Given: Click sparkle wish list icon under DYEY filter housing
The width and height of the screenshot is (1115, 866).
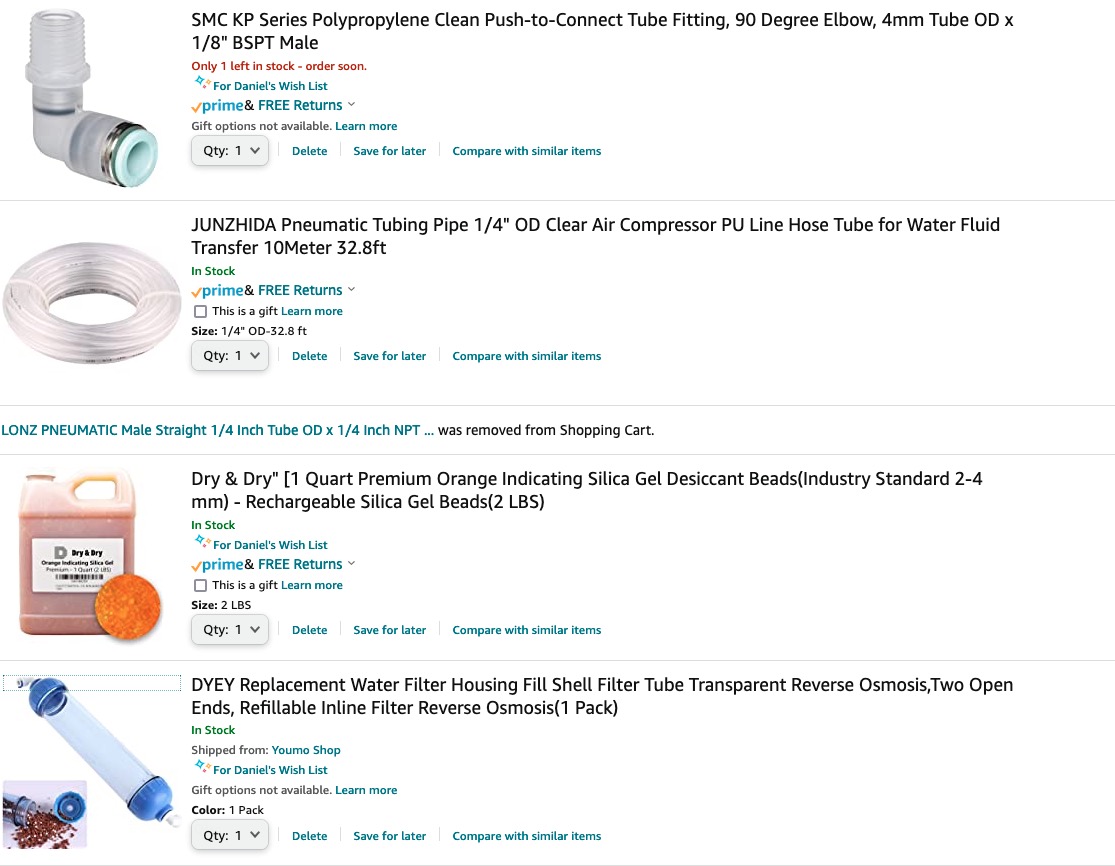Looking at the screenshot, I should [202, 768].
